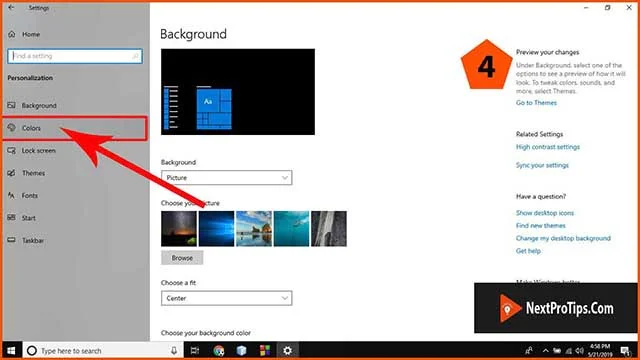Show hidden icons chevron in tray
Image resolution: width=640 pixels, height=360 pixels.
pyautogui.click(x=546, y=351)
